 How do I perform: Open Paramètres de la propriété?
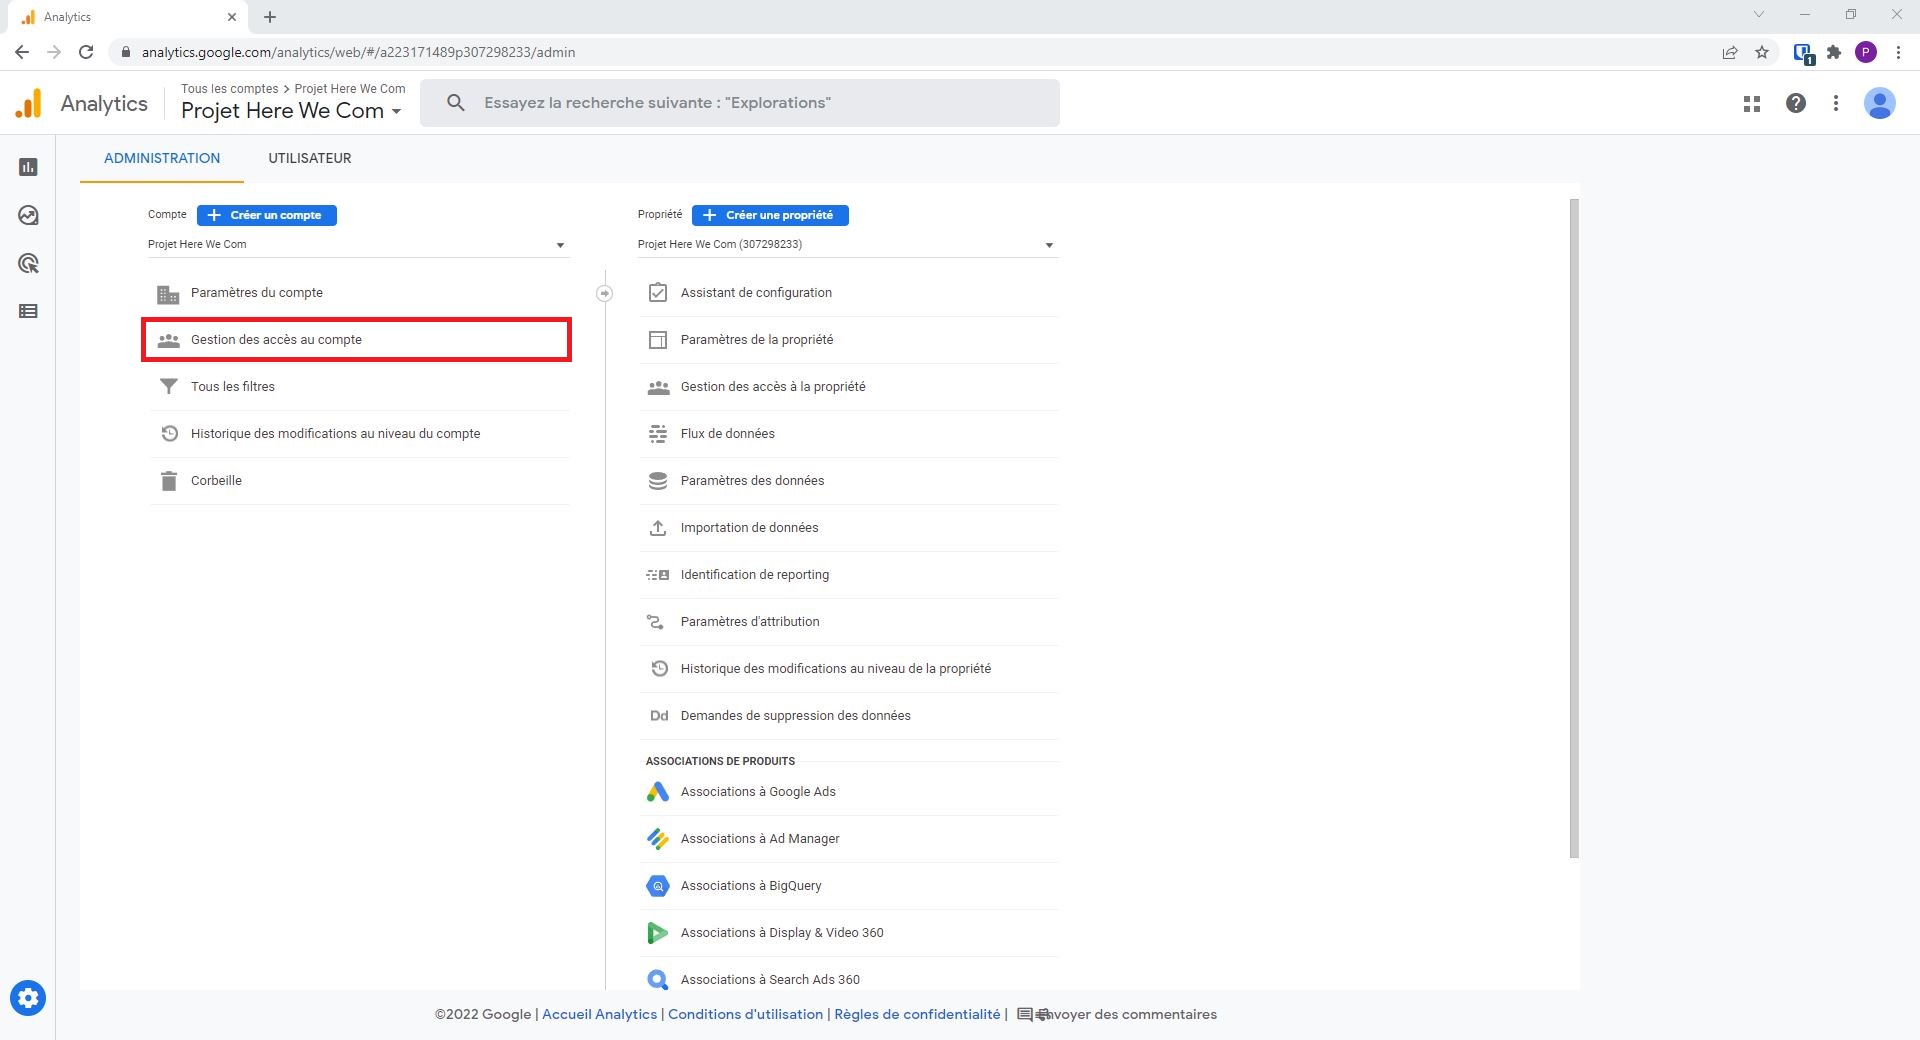[x=850, y=340]
